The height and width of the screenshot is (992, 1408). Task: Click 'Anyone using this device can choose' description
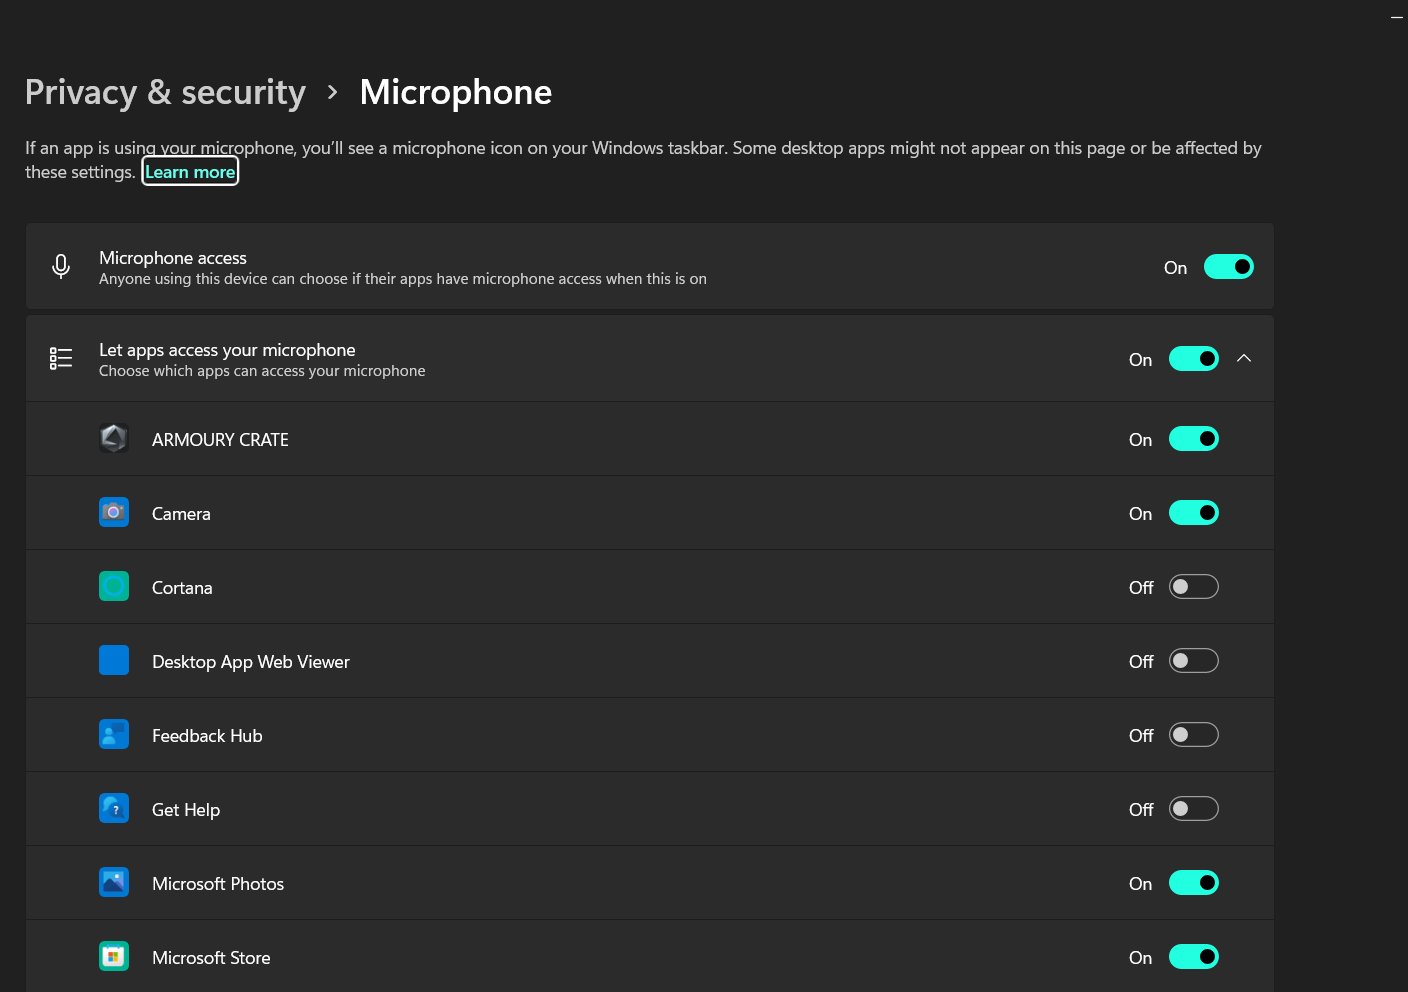403,279
